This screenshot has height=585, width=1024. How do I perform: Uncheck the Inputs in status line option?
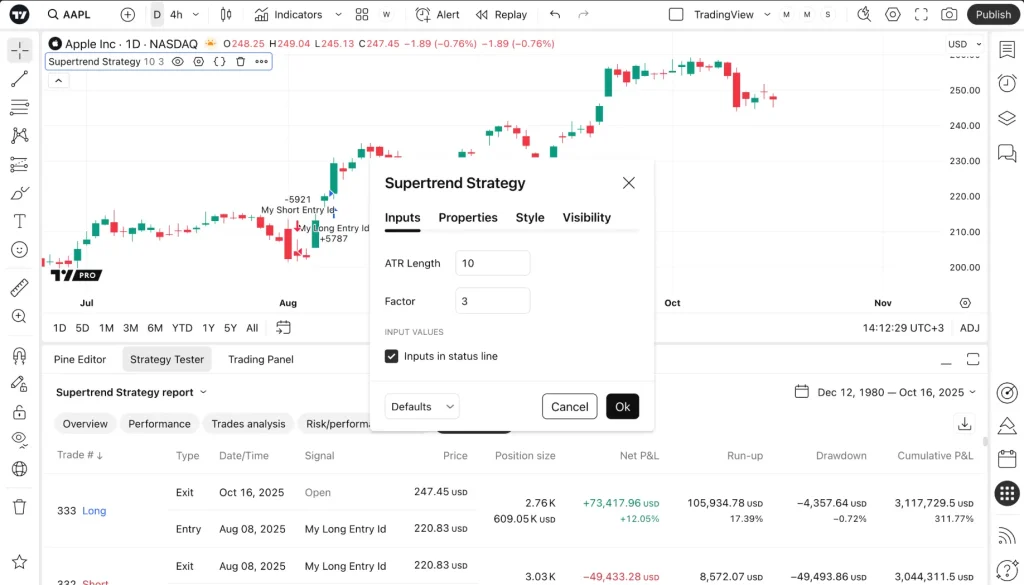point(391,355)
